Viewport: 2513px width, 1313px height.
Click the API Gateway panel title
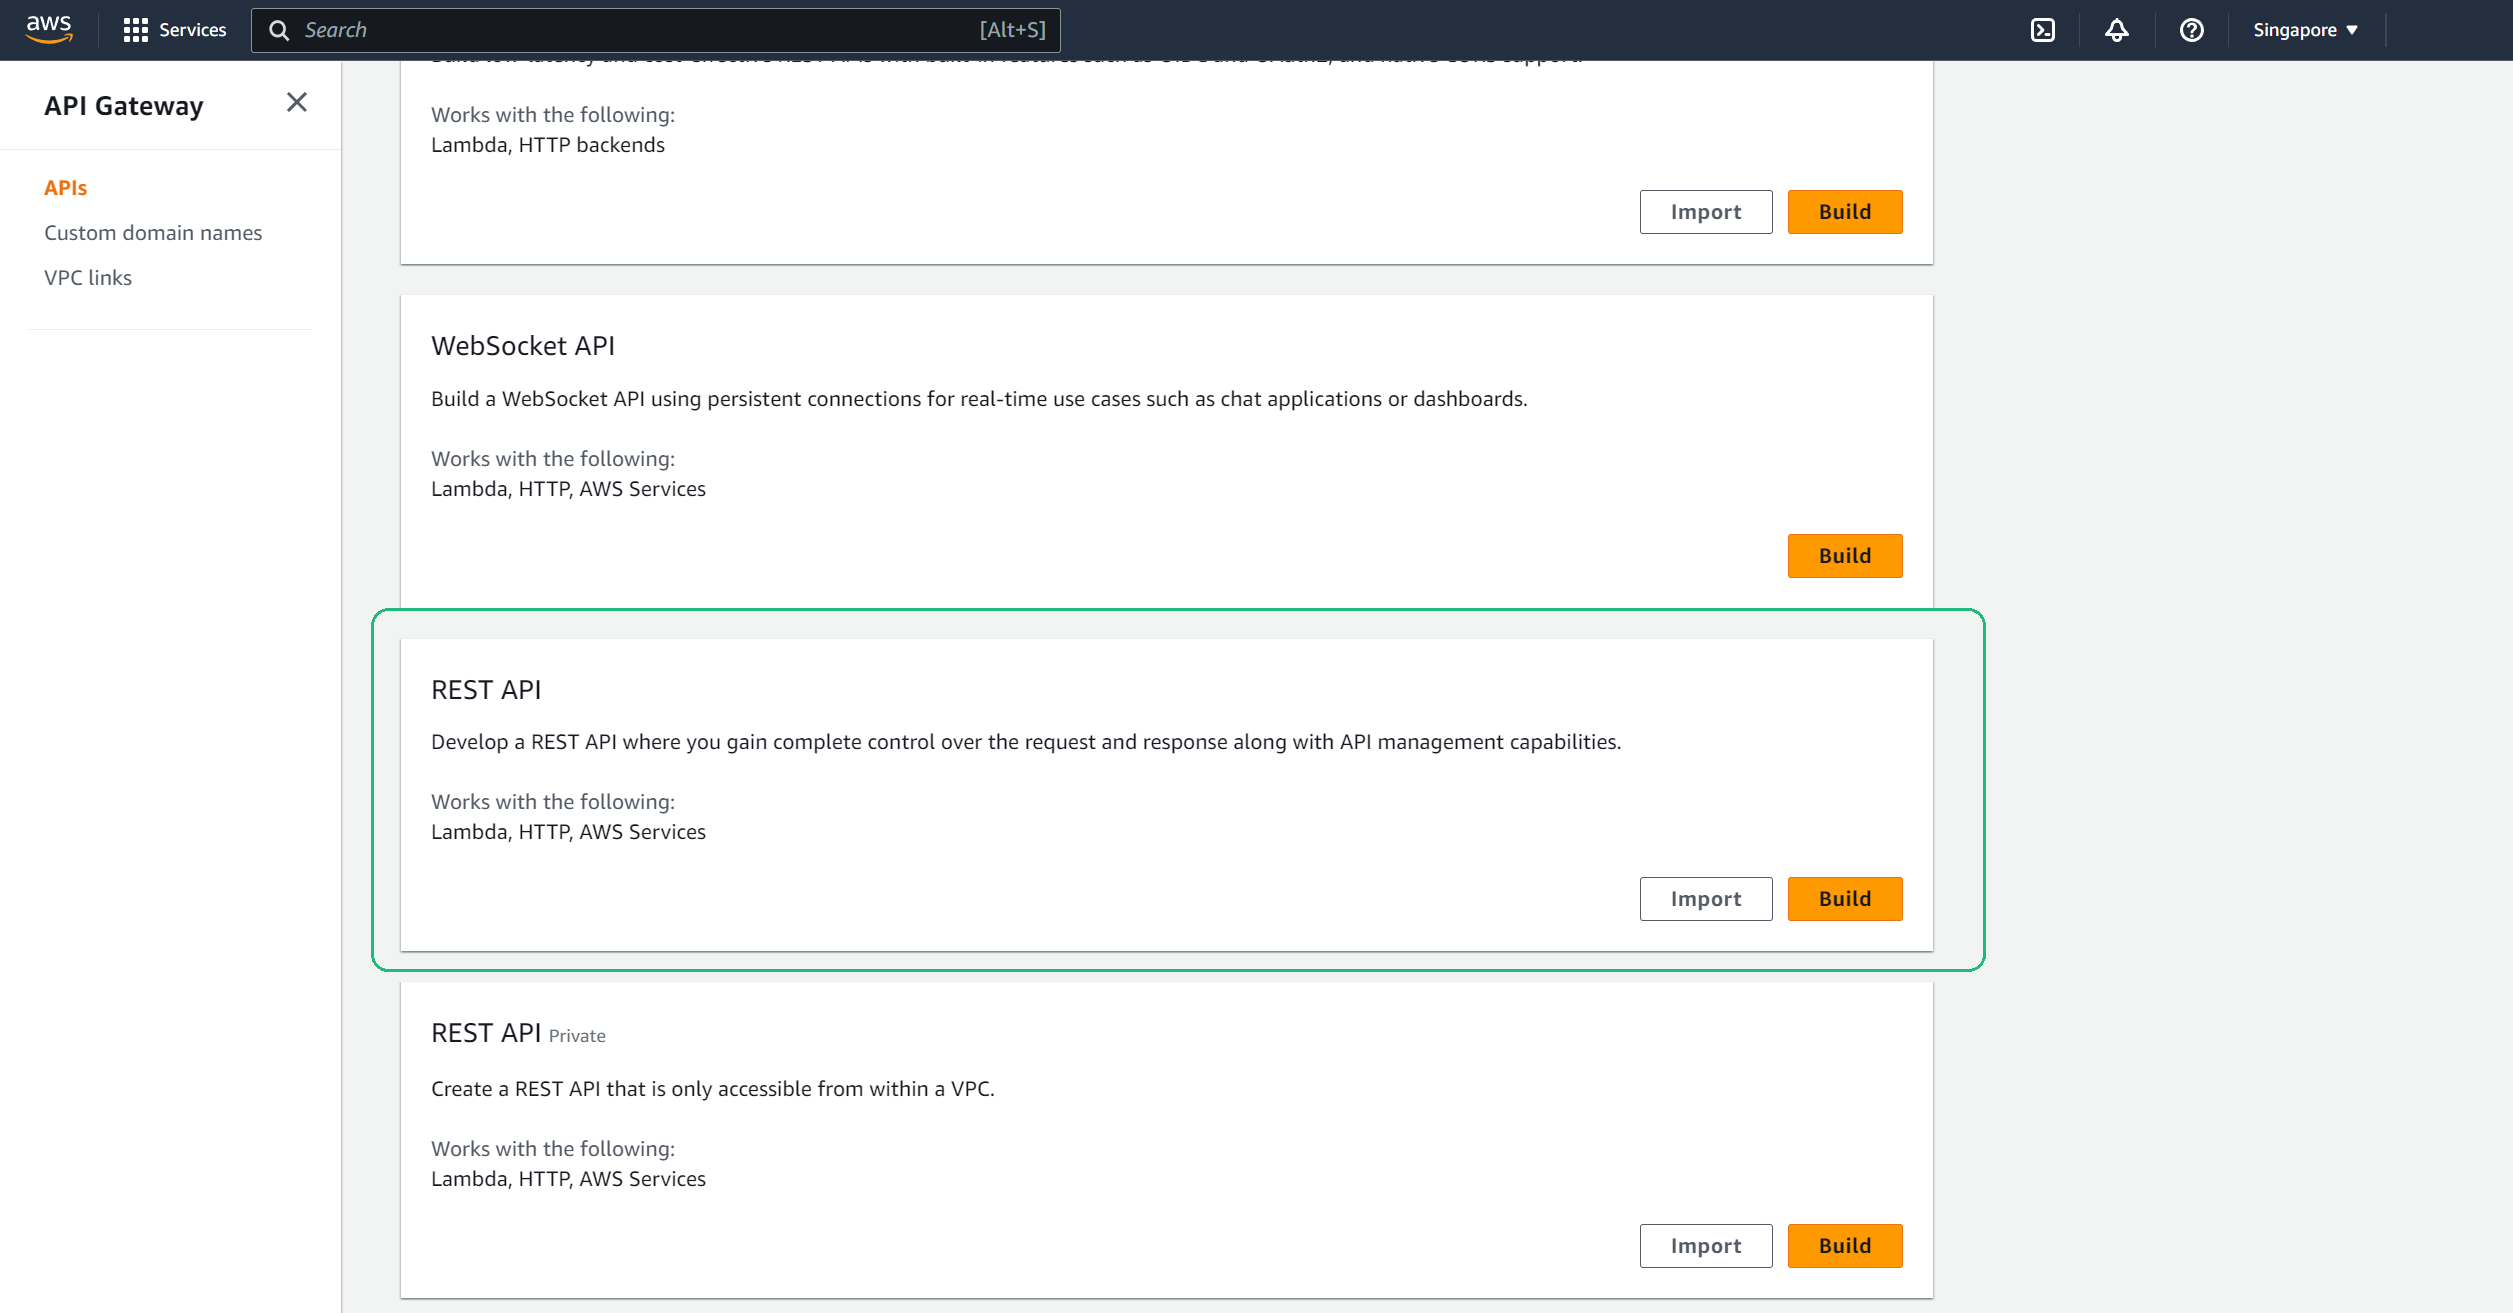(x=124, y=106)
